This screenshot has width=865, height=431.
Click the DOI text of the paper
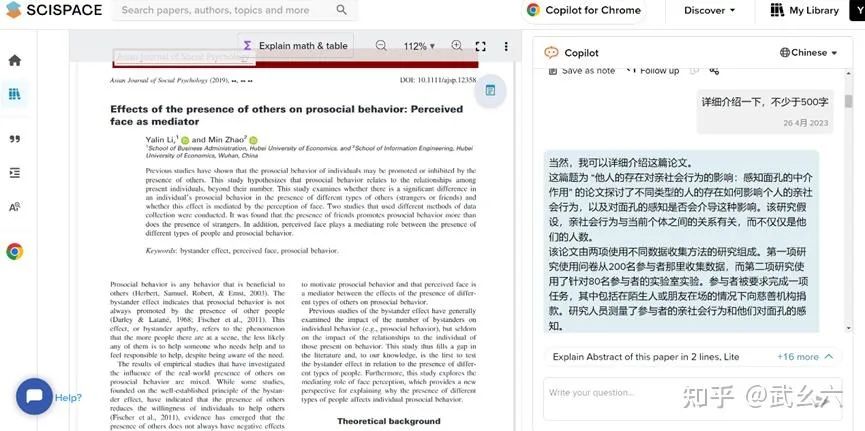click(439, 80)
